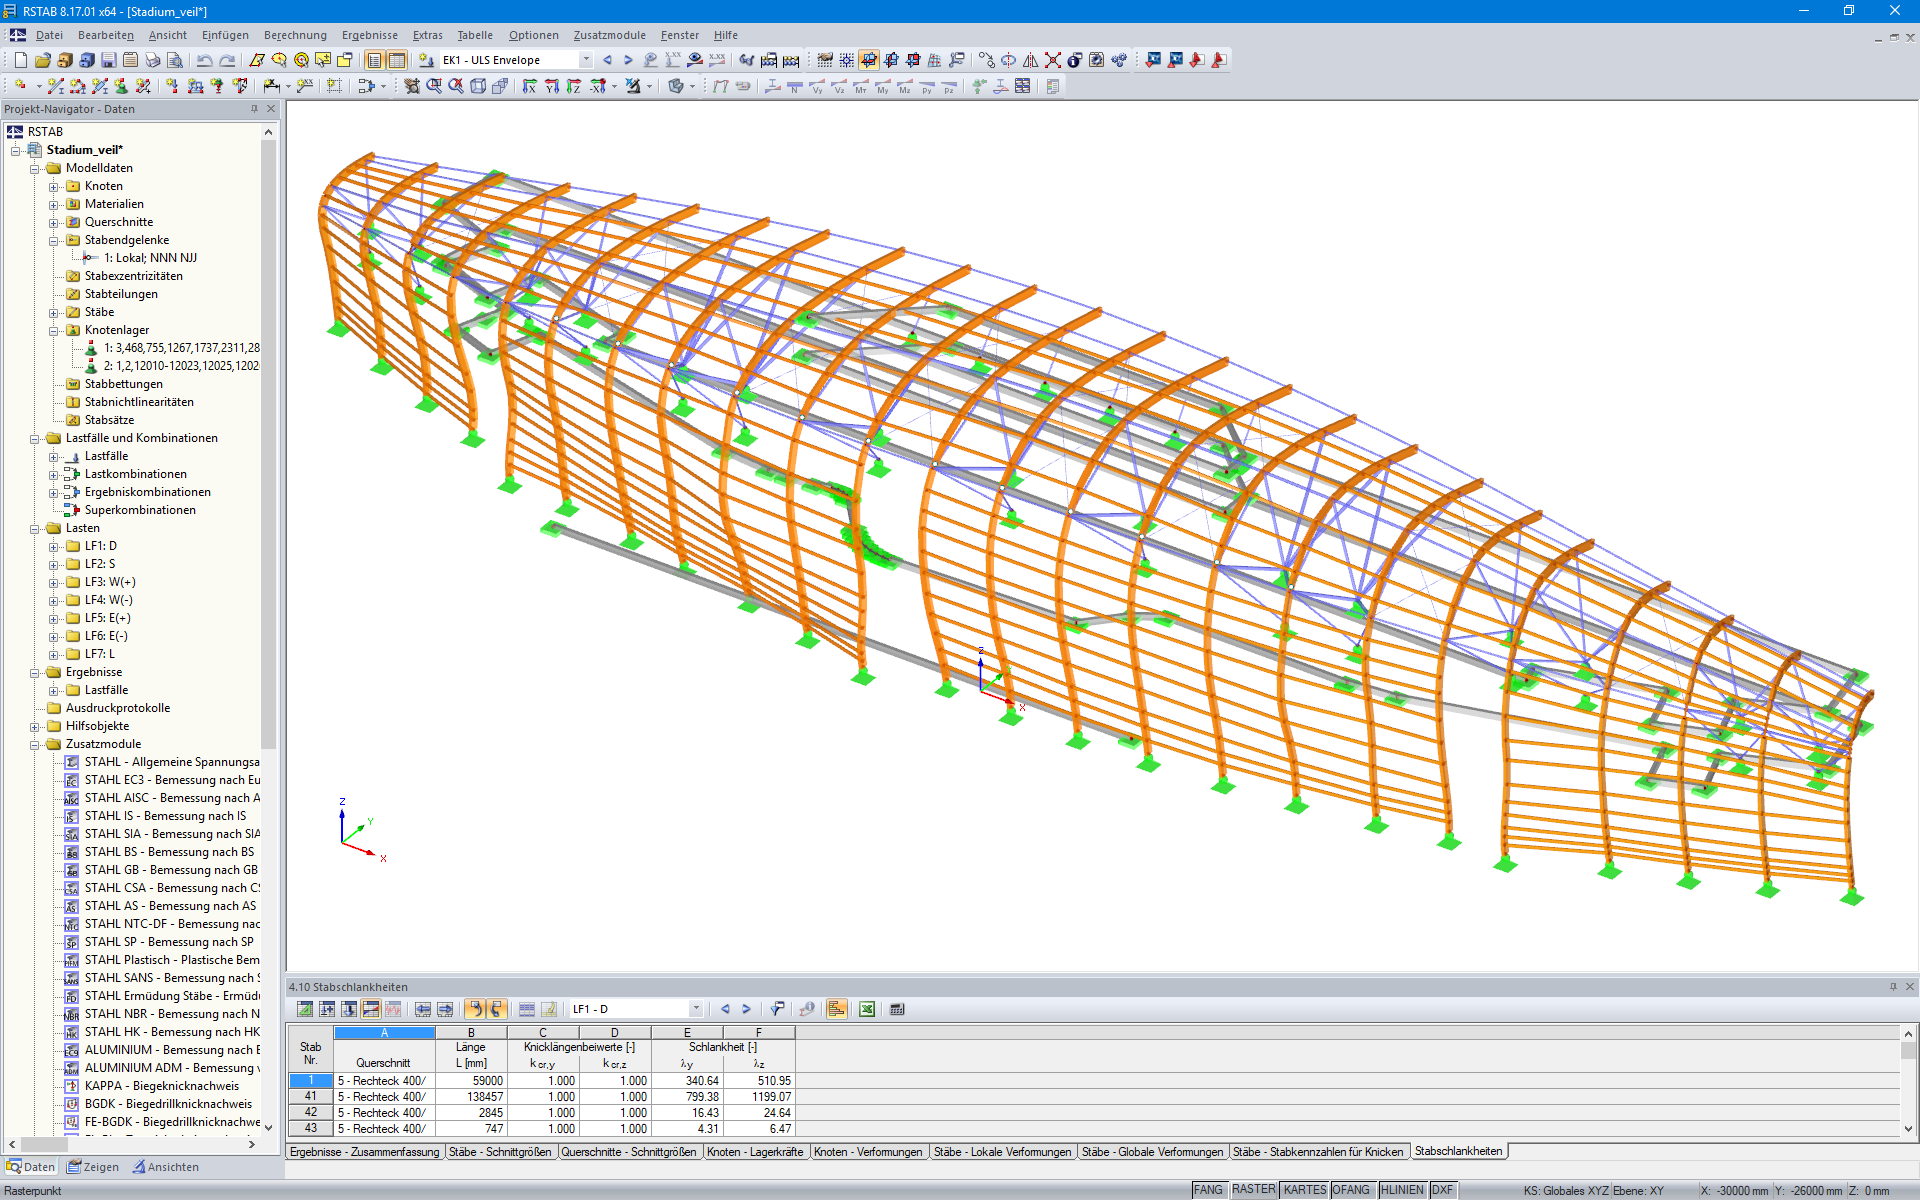Open the Berechnung menu
This screenshot has width=1920, height=1200.
click(x=294, y=35)
